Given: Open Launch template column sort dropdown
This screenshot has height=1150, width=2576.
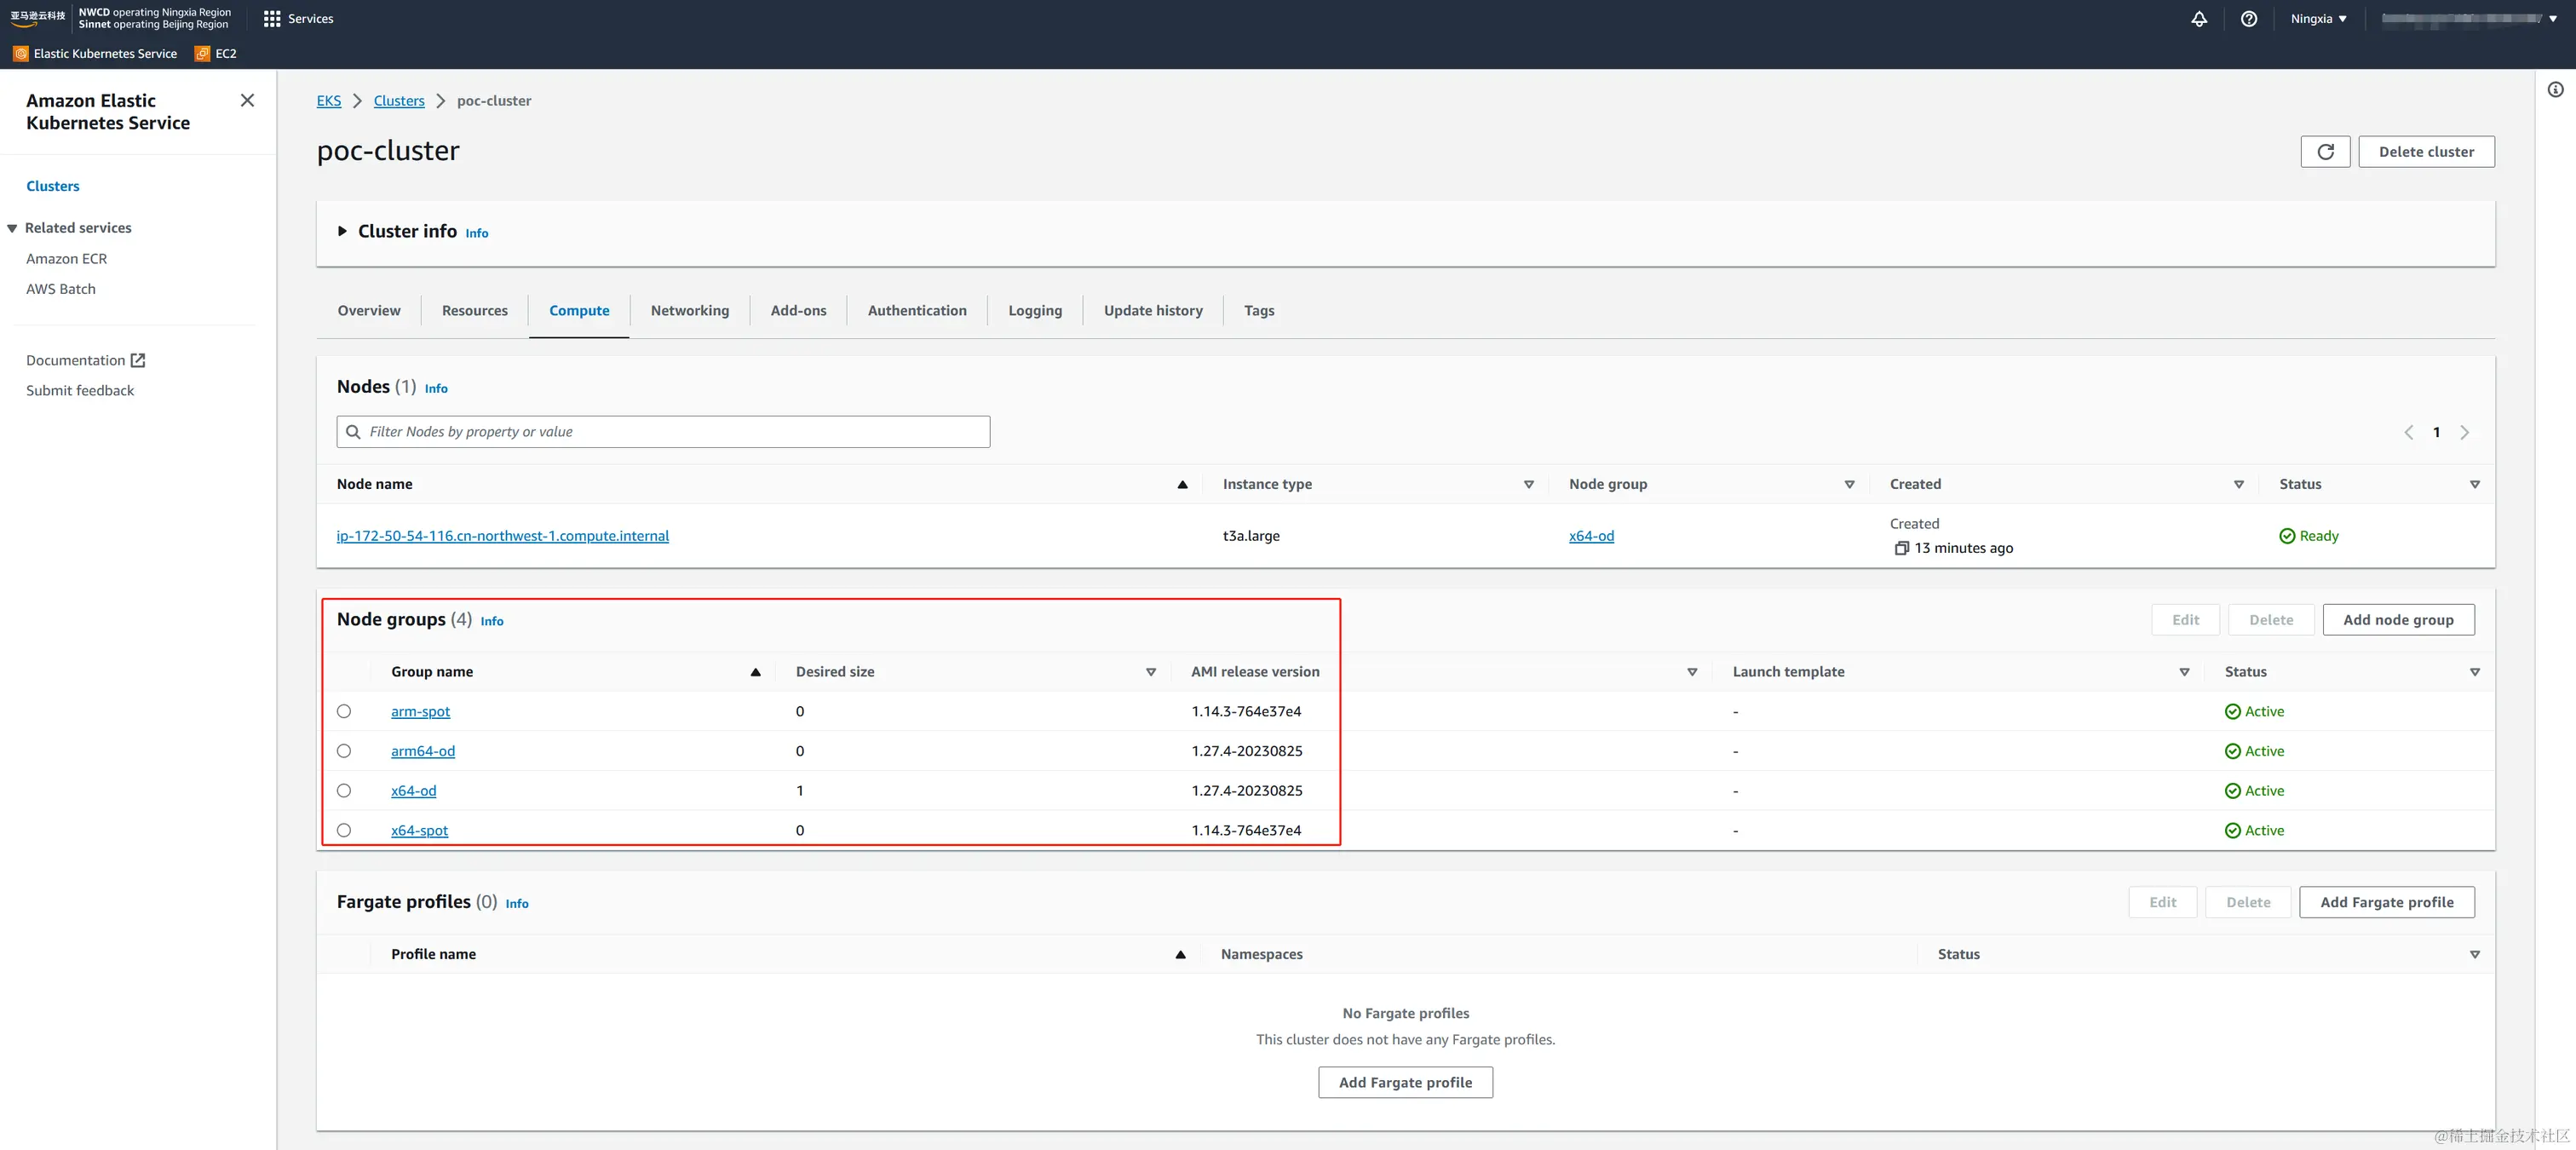Looking at the screenshot, I should (2184, 673).
